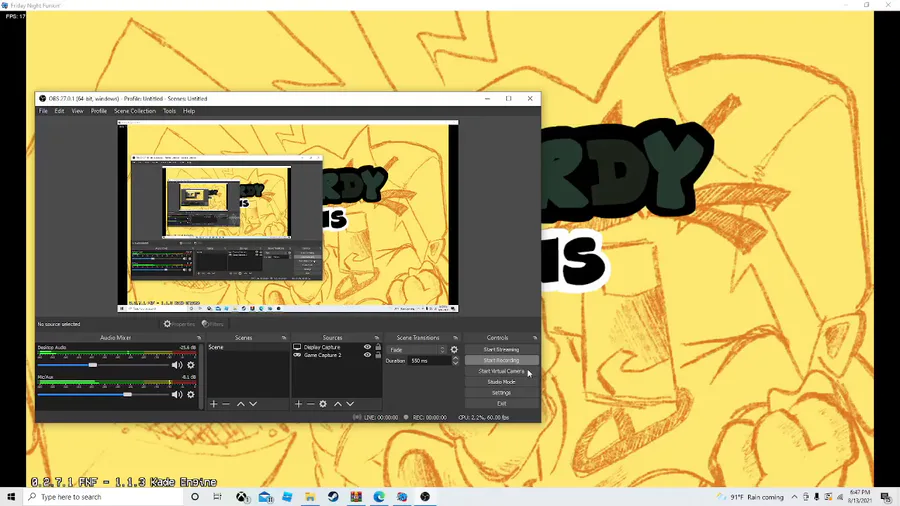Click the Exit button in Controls
The image size is (900, 506).
(501, 404)
